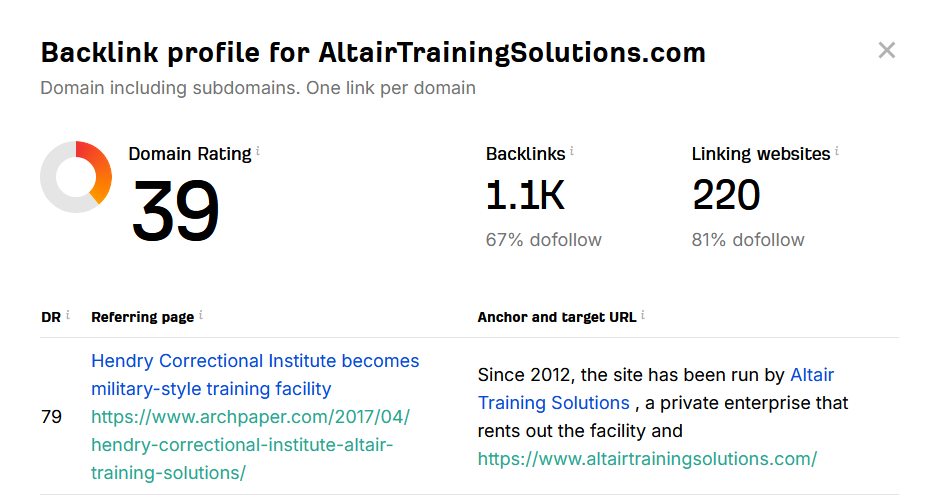Screen dimensions: 929x496
Task: Click the Domain Rating donut chart
Action: [x=76, y=177]
